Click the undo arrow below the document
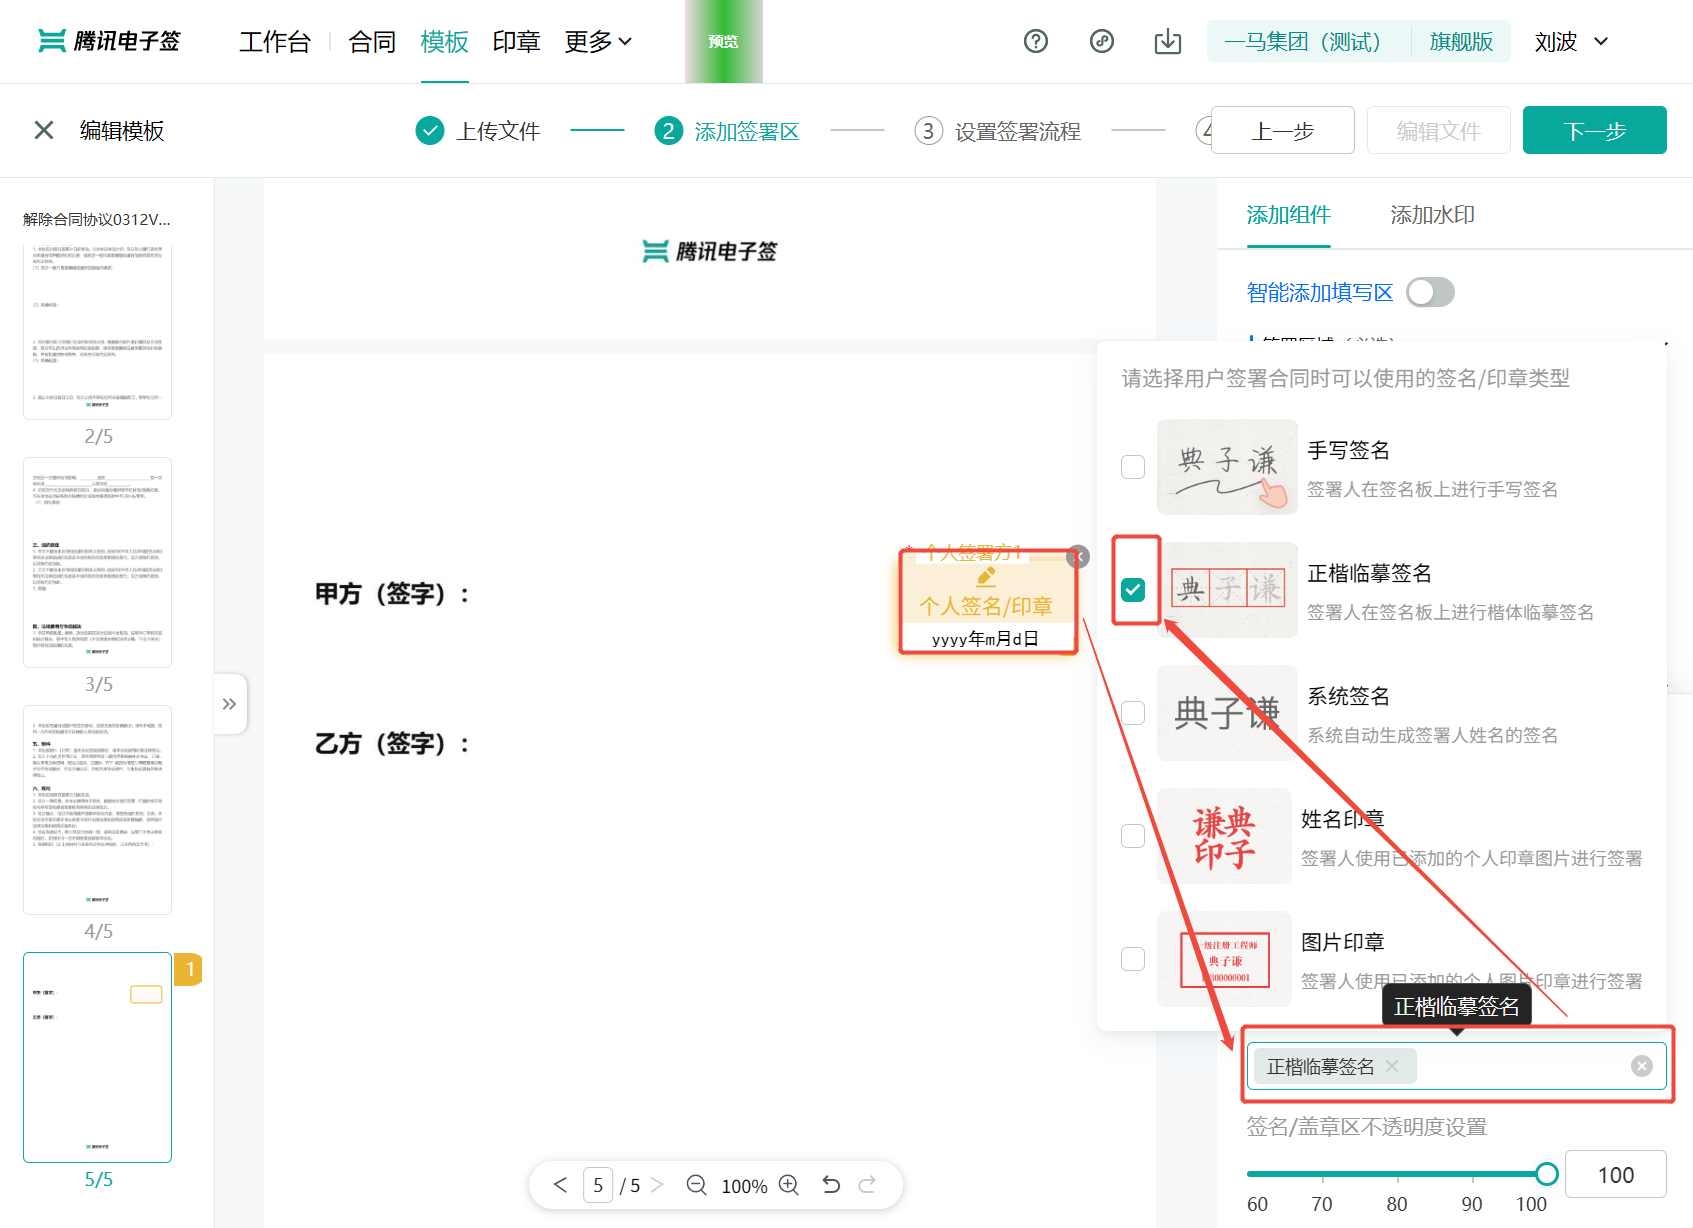This screenshot has width=1693, height=1228. pyautogui.click(x=830, y=1184)
